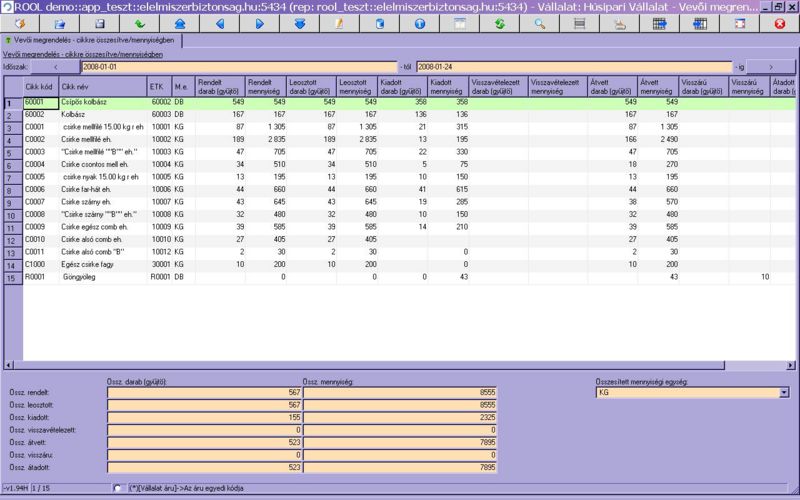Viewport: 800px width, 500px height.
Task: Go to next record with right arrow
Action: (259, 23)
